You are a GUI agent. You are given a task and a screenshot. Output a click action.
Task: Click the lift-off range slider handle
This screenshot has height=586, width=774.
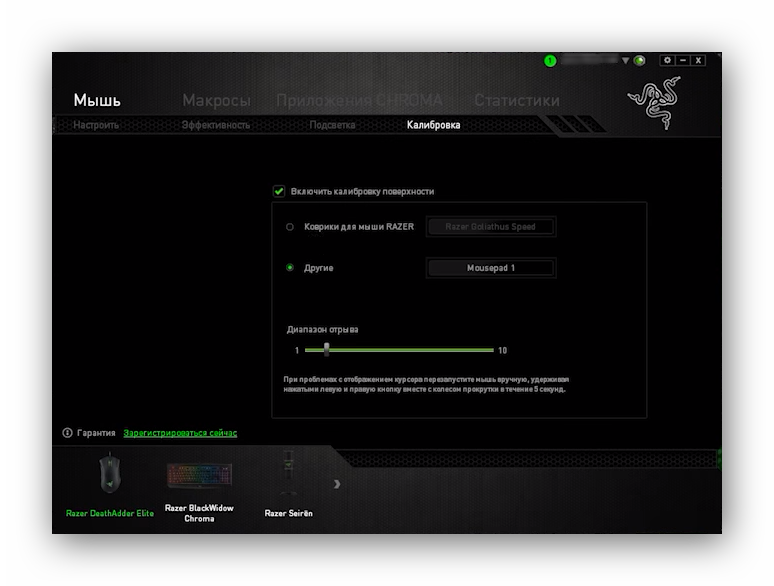pos(327,350)
